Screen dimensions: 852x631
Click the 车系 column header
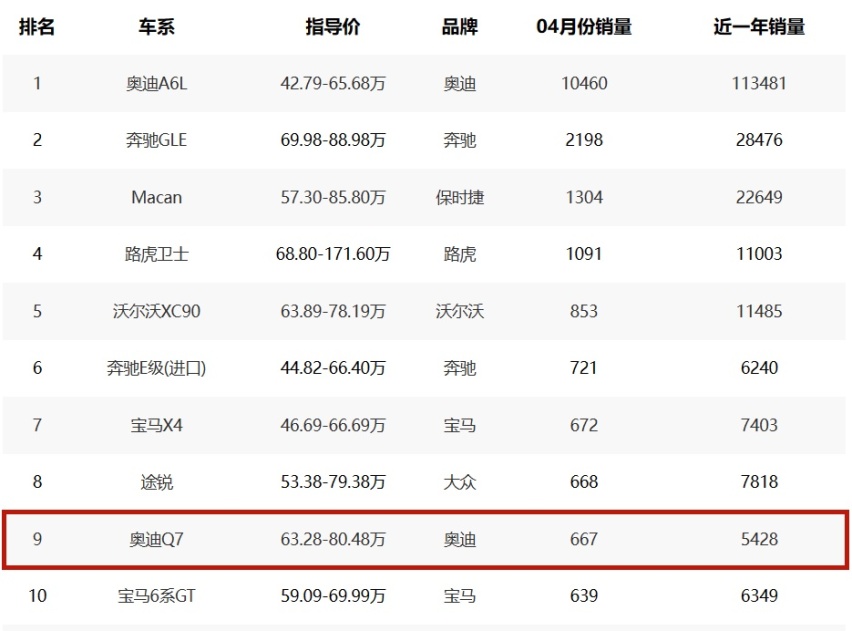(x=156, y=27)
